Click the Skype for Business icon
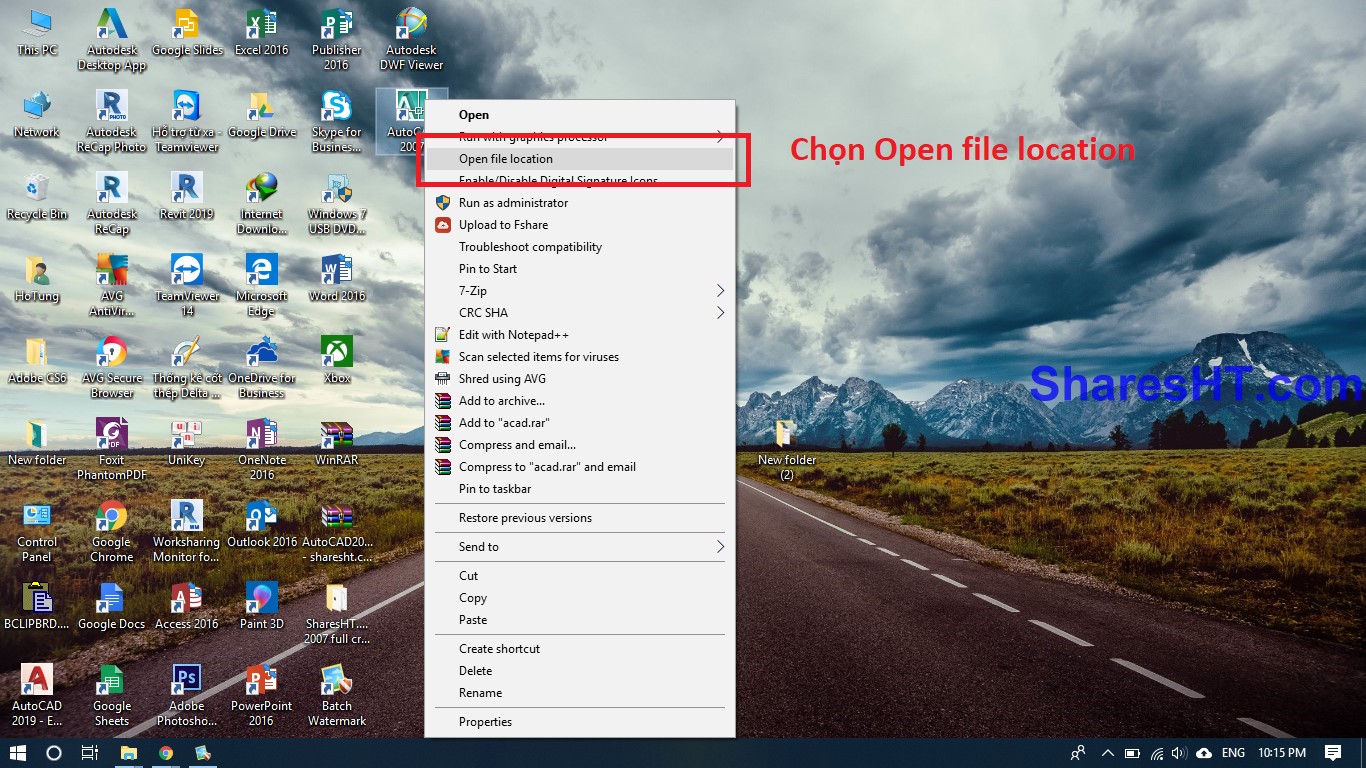The width and height of the screenshot is (1366, 768). click(337, 122)
